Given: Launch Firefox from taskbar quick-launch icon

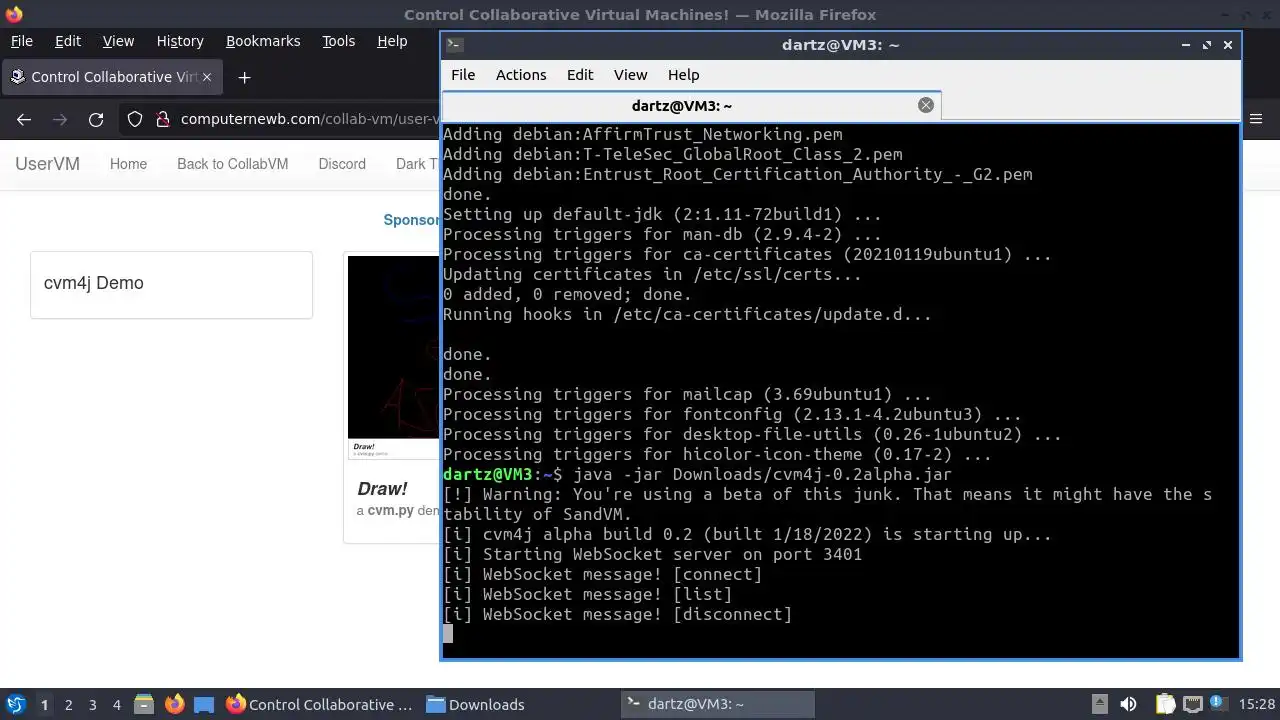Looking at the screenshot, I should pyautogui.click(x=174, y=704).
